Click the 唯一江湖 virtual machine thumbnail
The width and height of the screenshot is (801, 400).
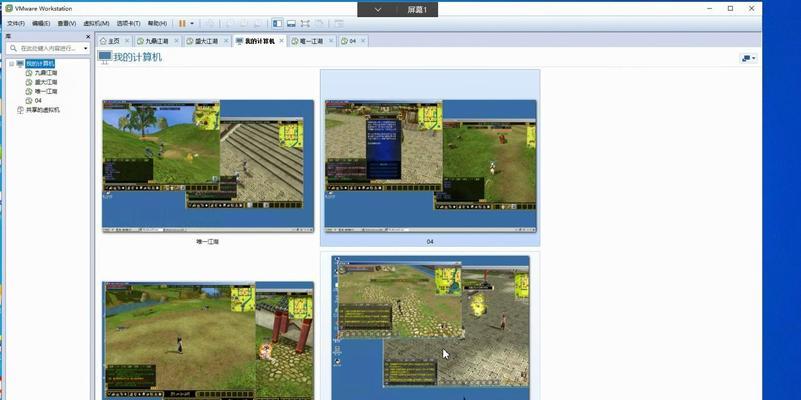coord(208,166)
